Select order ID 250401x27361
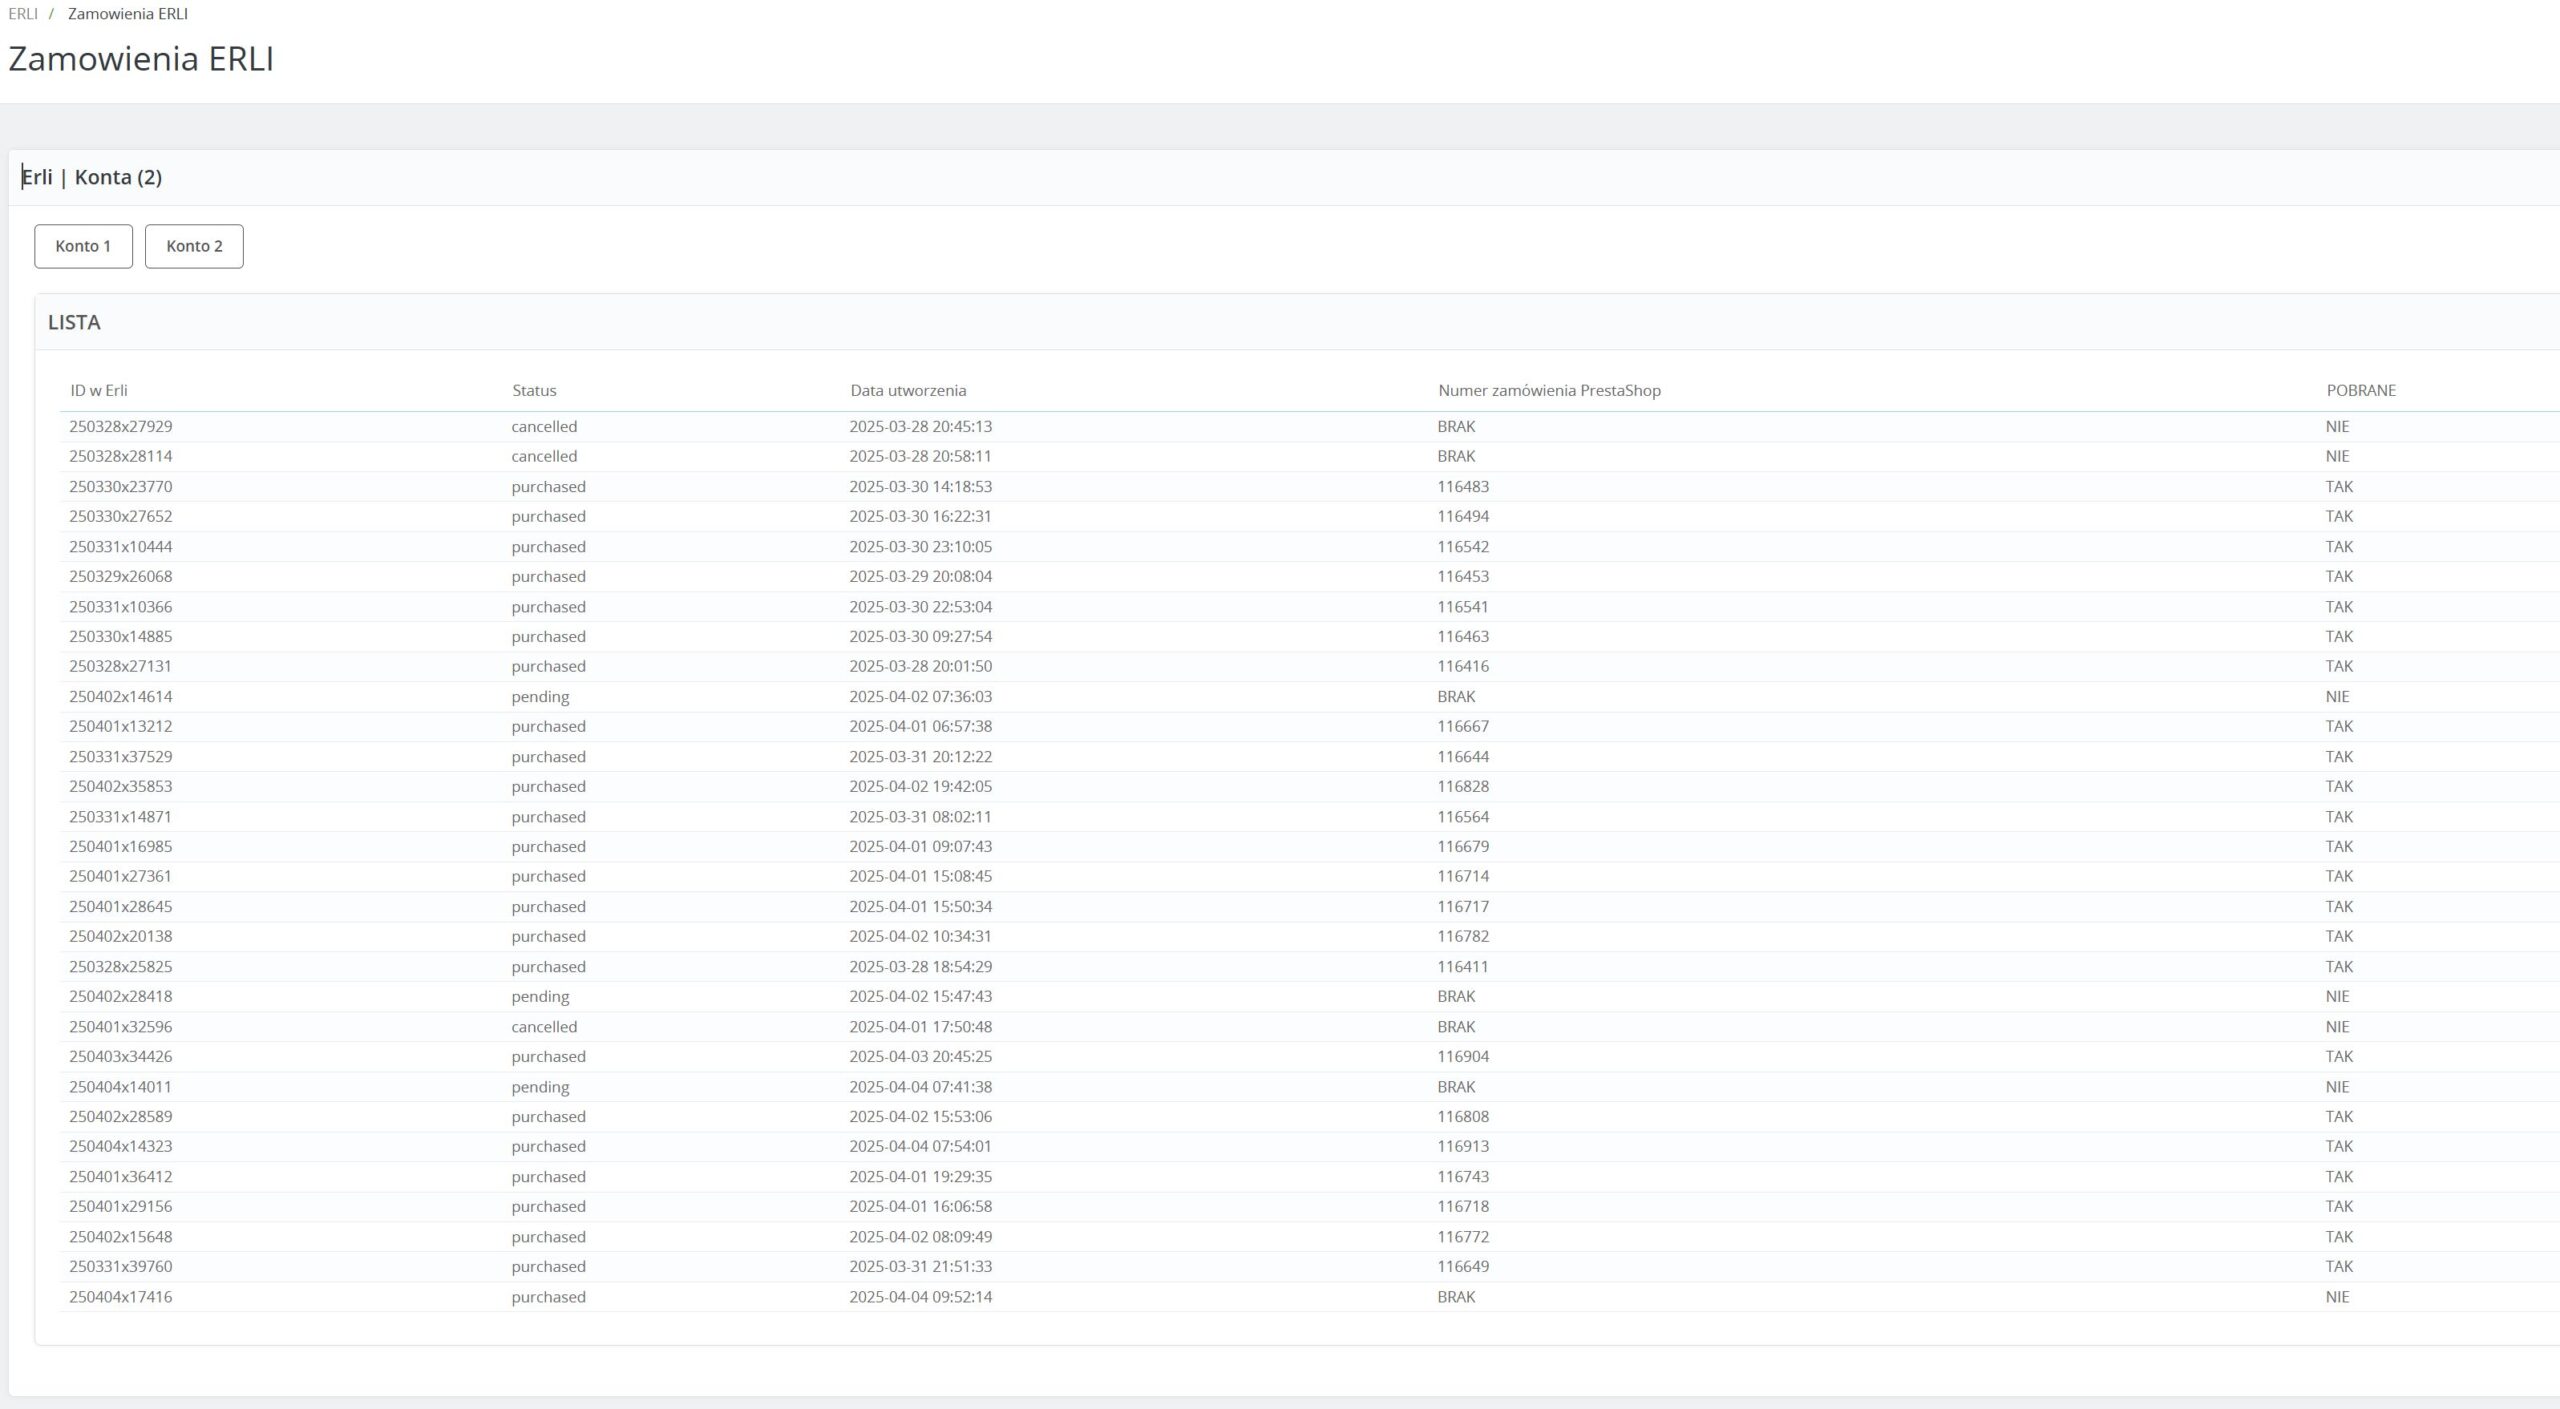 (x=121, y=876)
